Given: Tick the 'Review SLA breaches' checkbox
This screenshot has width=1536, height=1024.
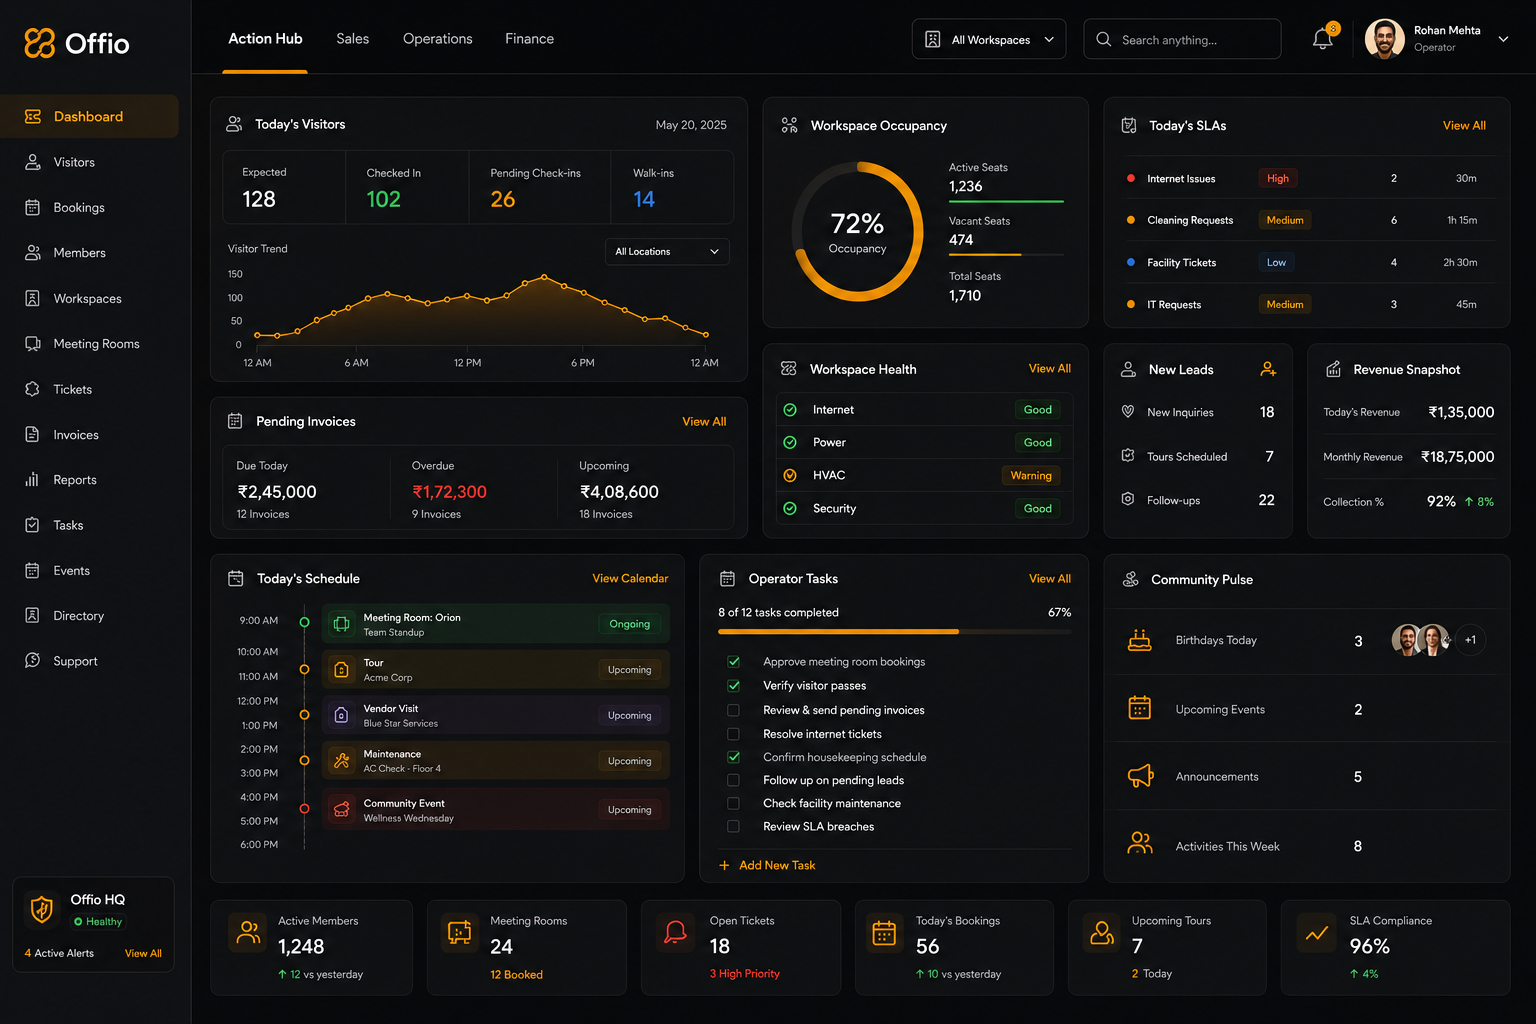Looking at the screenshot, I should coord(733,827).
